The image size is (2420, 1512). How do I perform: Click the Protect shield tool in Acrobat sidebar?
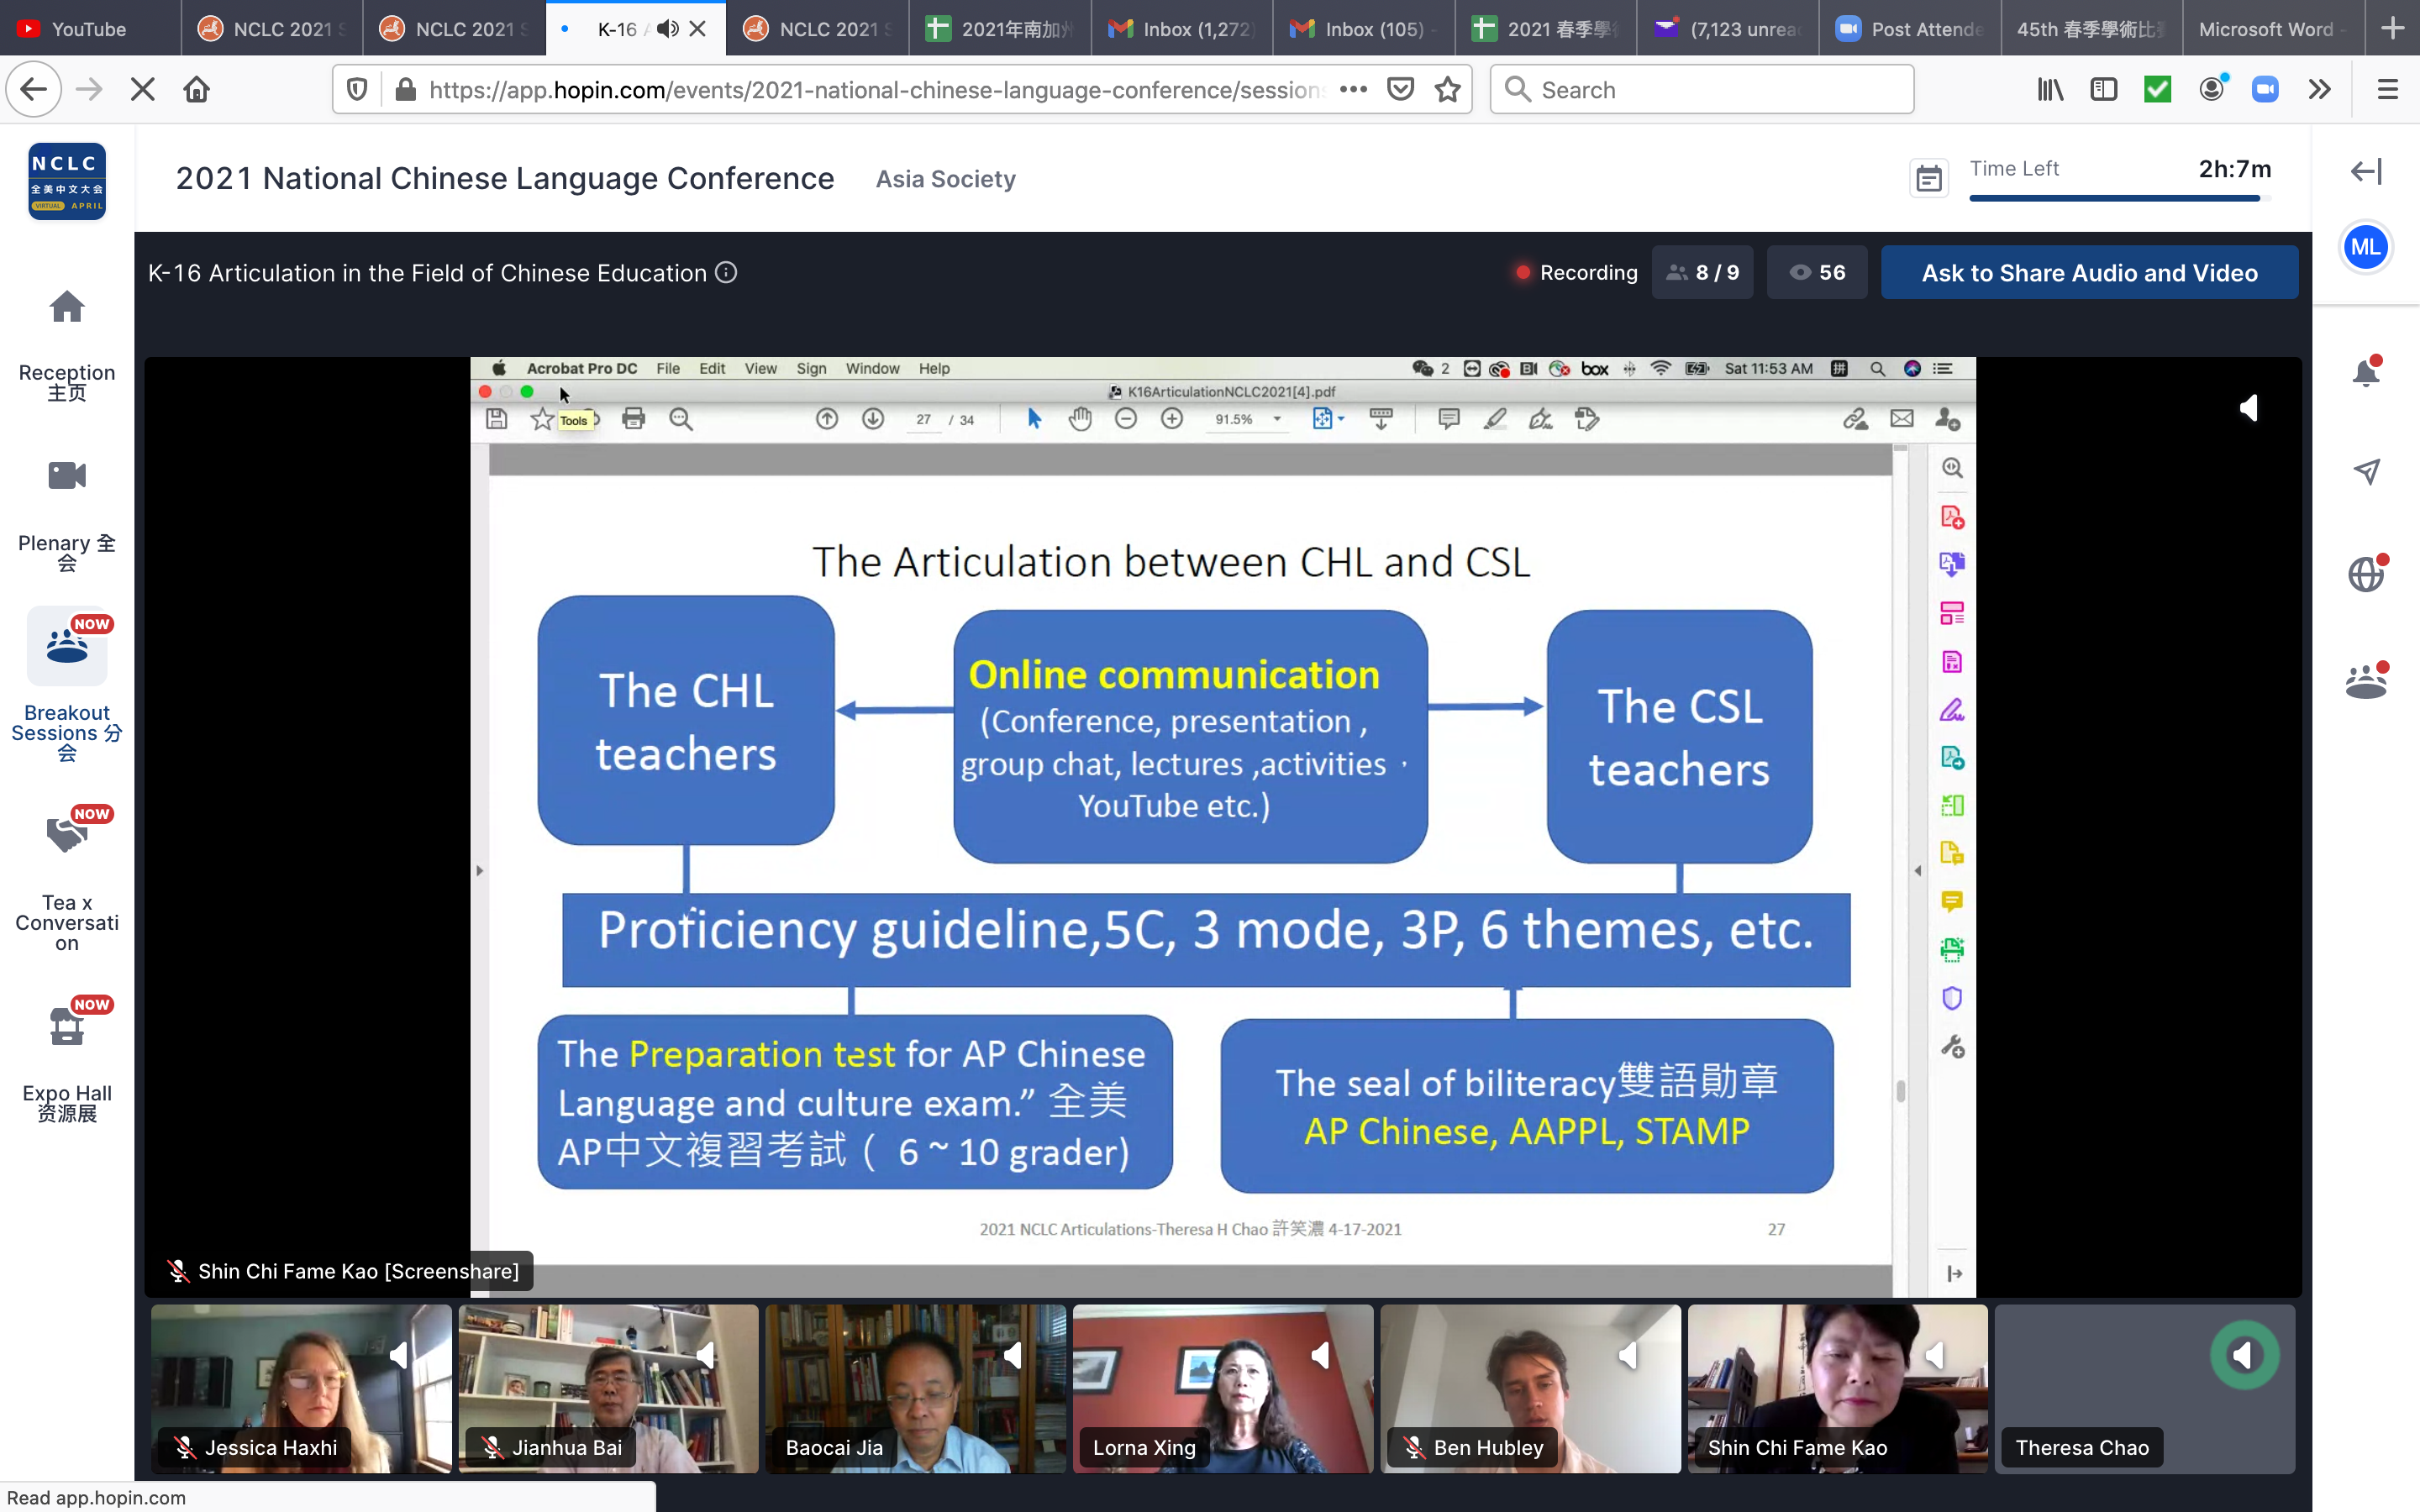pyautogui.click(x=1953, y=997)
